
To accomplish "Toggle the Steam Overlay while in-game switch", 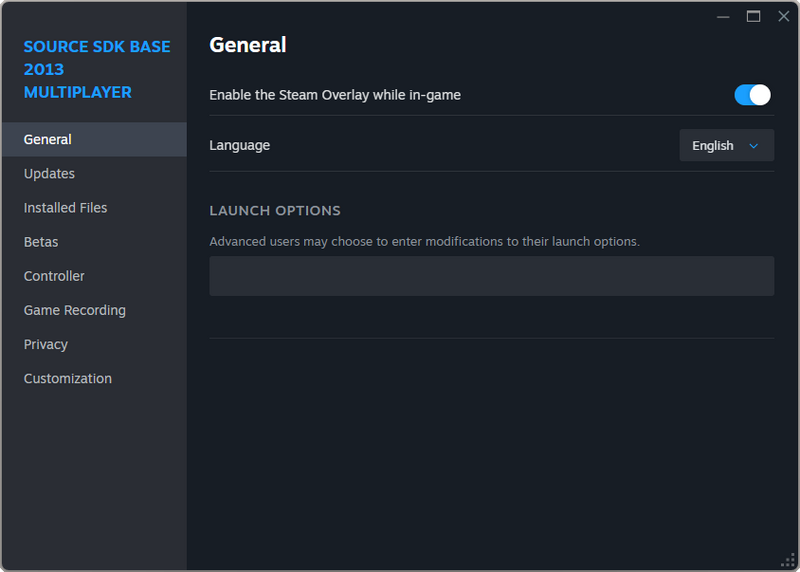I will (x=752, y=95).
